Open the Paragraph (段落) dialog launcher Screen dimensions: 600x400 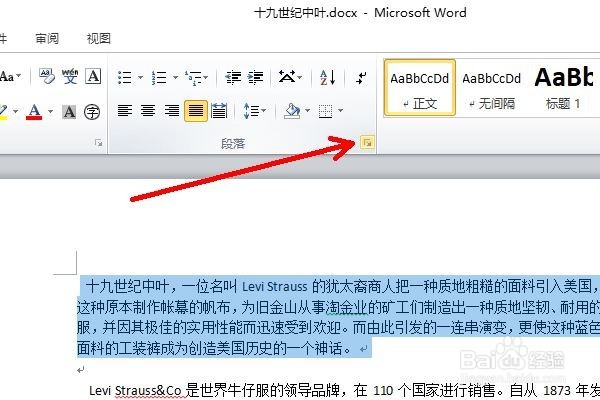click(367, 143)
